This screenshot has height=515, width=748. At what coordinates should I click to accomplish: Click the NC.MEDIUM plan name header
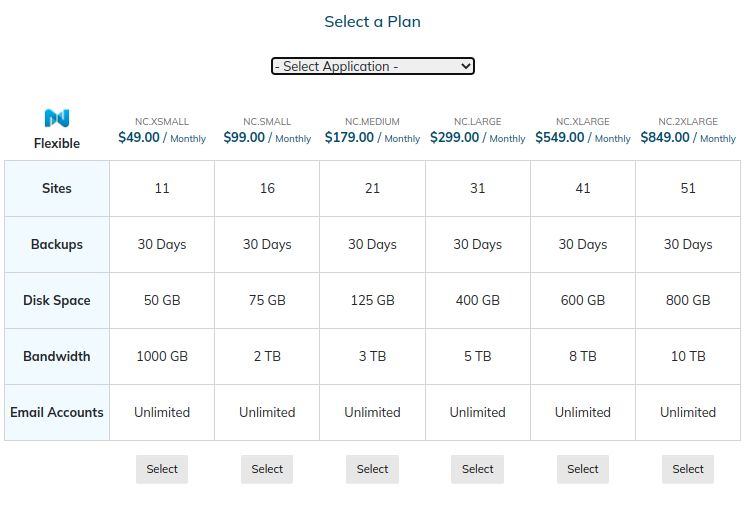click(372, 122)
